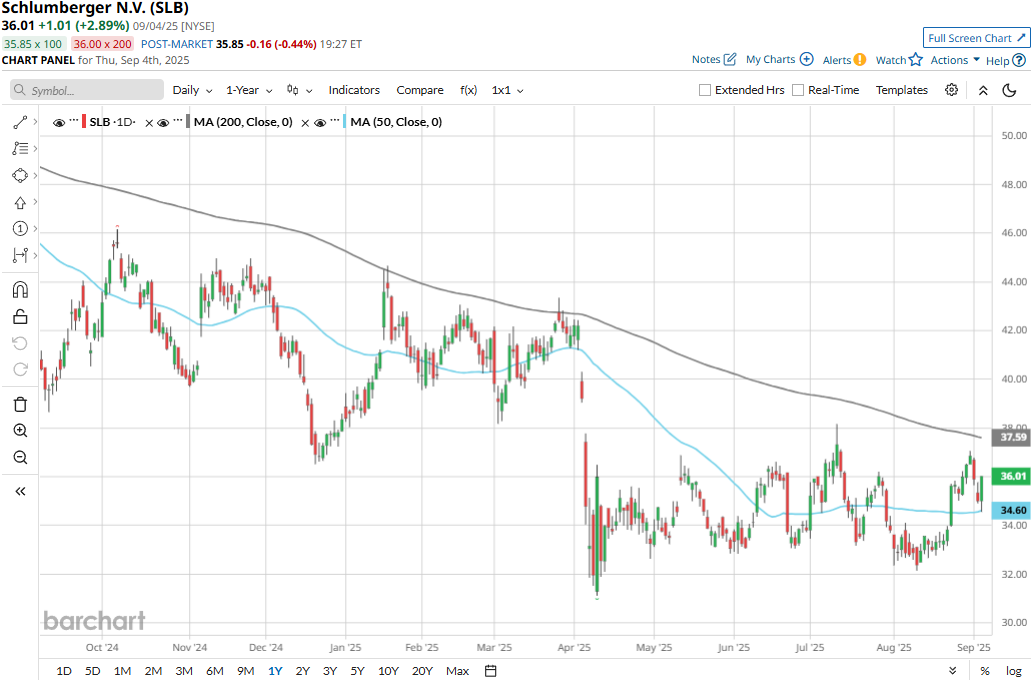Toggle the lock drawings padlock
1032x680 pixels.
click(20, 317)
